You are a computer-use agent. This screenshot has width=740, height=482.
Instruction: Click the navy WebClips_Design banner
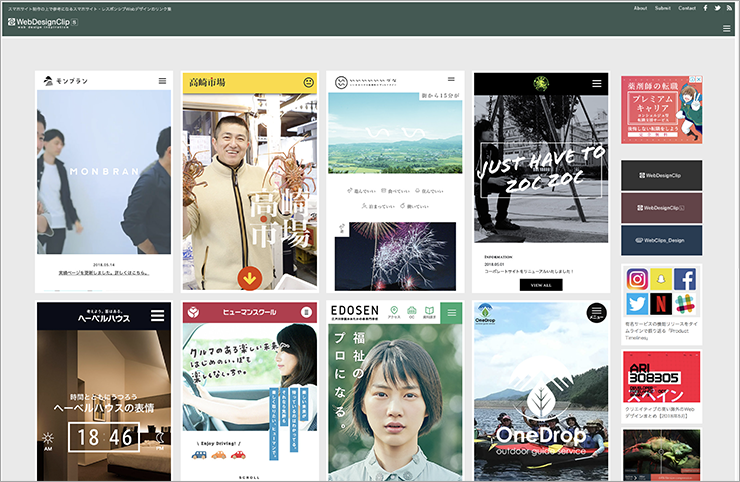pos(662,240)
